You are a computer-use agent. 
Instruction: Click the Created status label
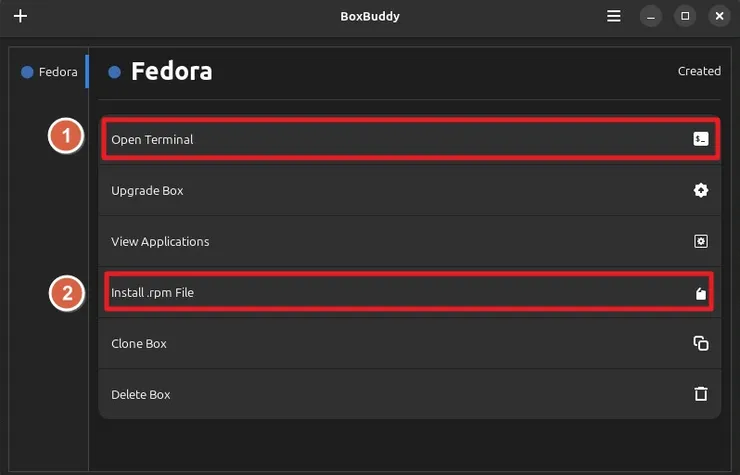(x=699, y=71)
